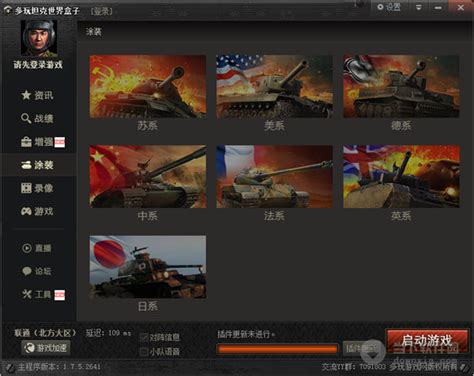The image size is (474, 376).
Task: Select the 英系 British tank thumbnail
Action: coord(401,176)
